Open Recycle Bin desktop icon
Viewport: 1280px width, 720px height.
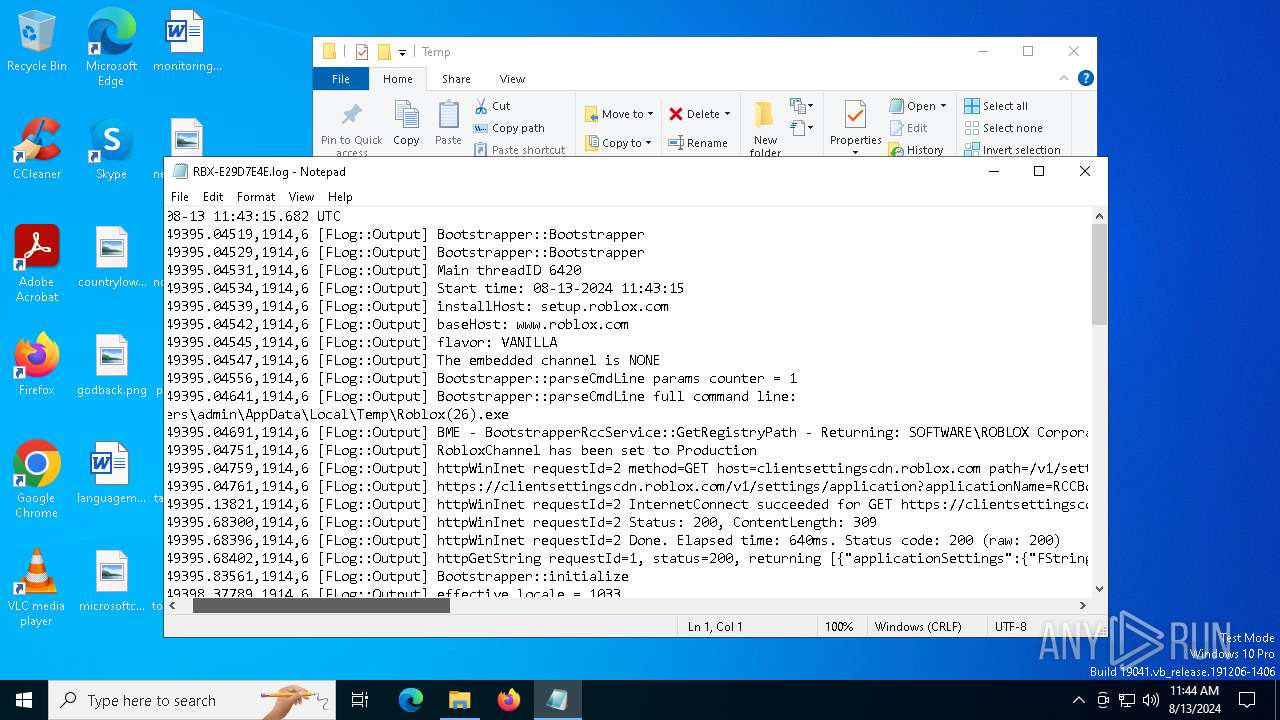[x=37, y=42]
